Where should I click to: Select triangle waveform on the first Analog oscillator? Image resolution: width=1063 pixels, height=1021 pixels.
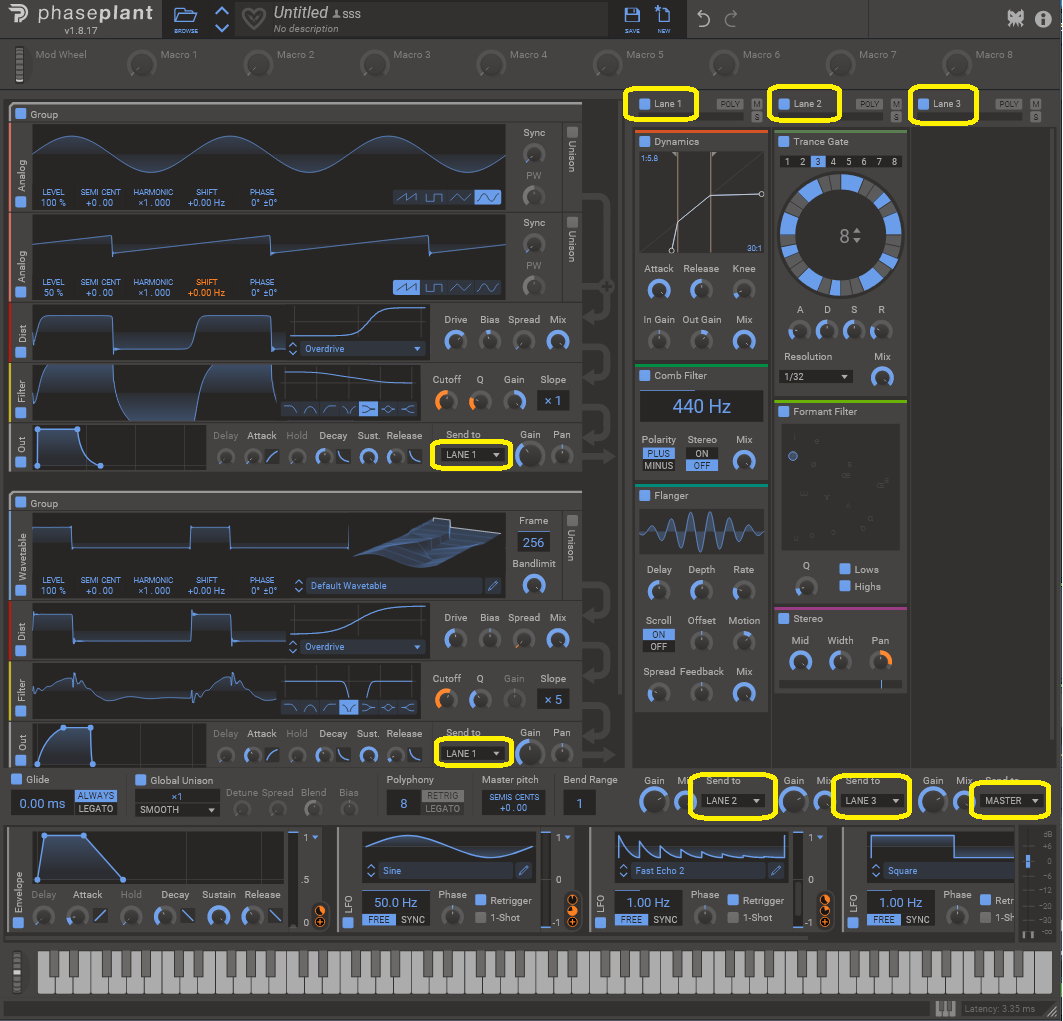461,197
